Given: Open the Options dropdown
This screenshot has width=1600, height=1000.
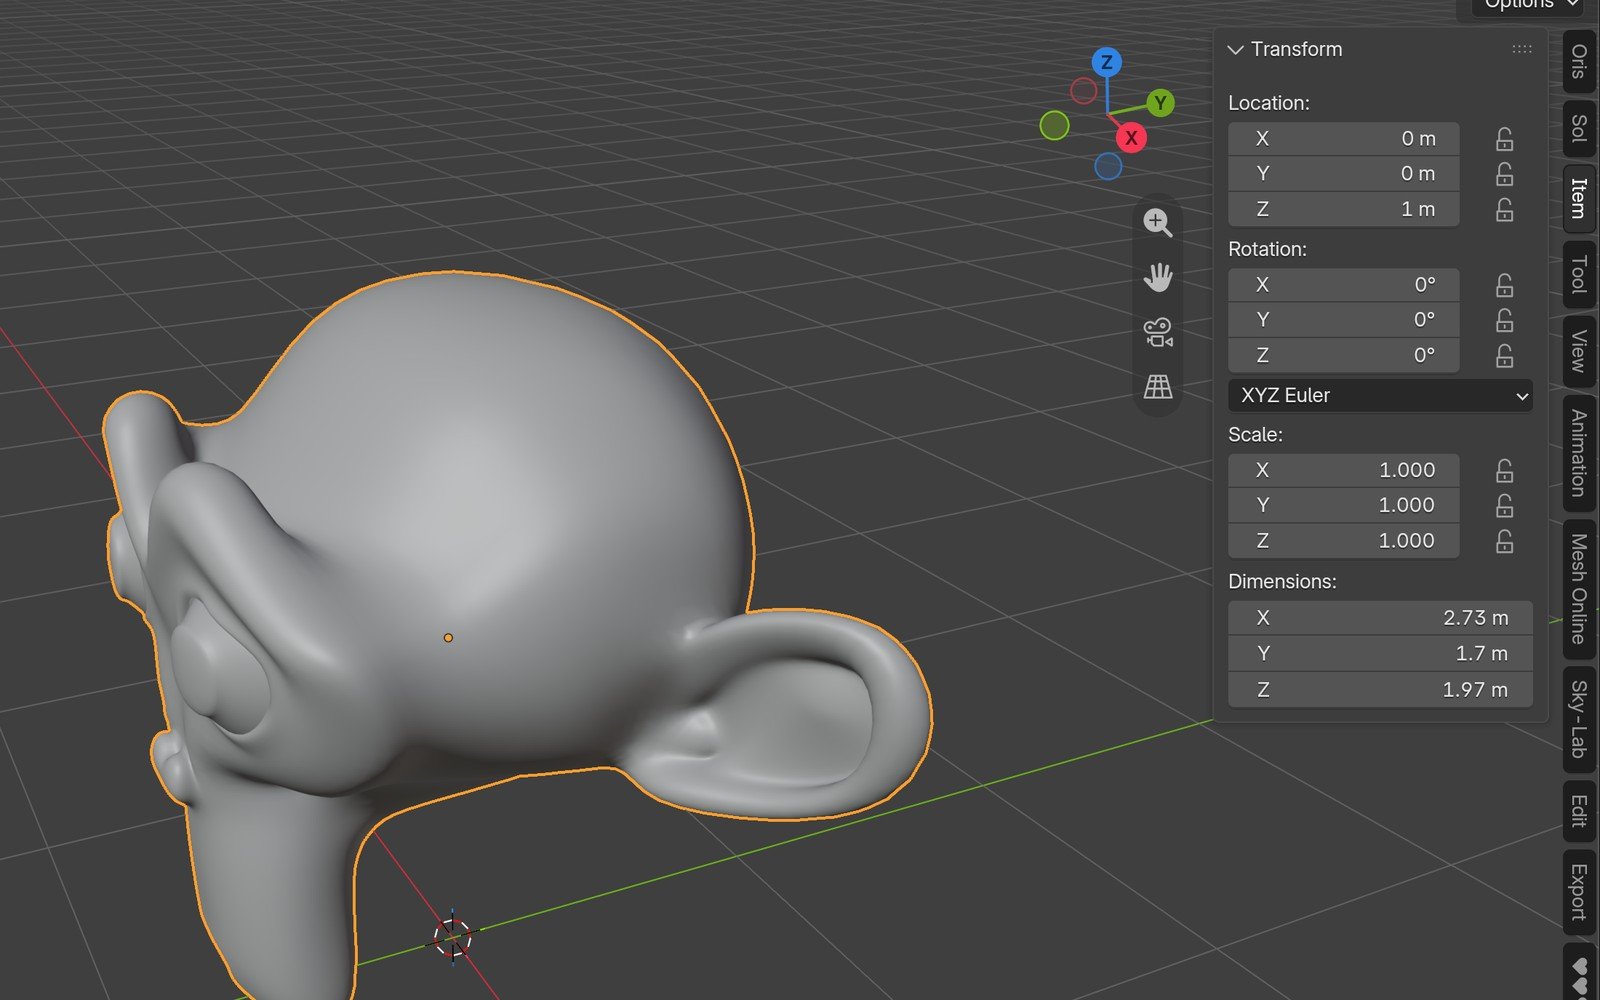Looking at the screenshot, I should tap(1528, 5).
